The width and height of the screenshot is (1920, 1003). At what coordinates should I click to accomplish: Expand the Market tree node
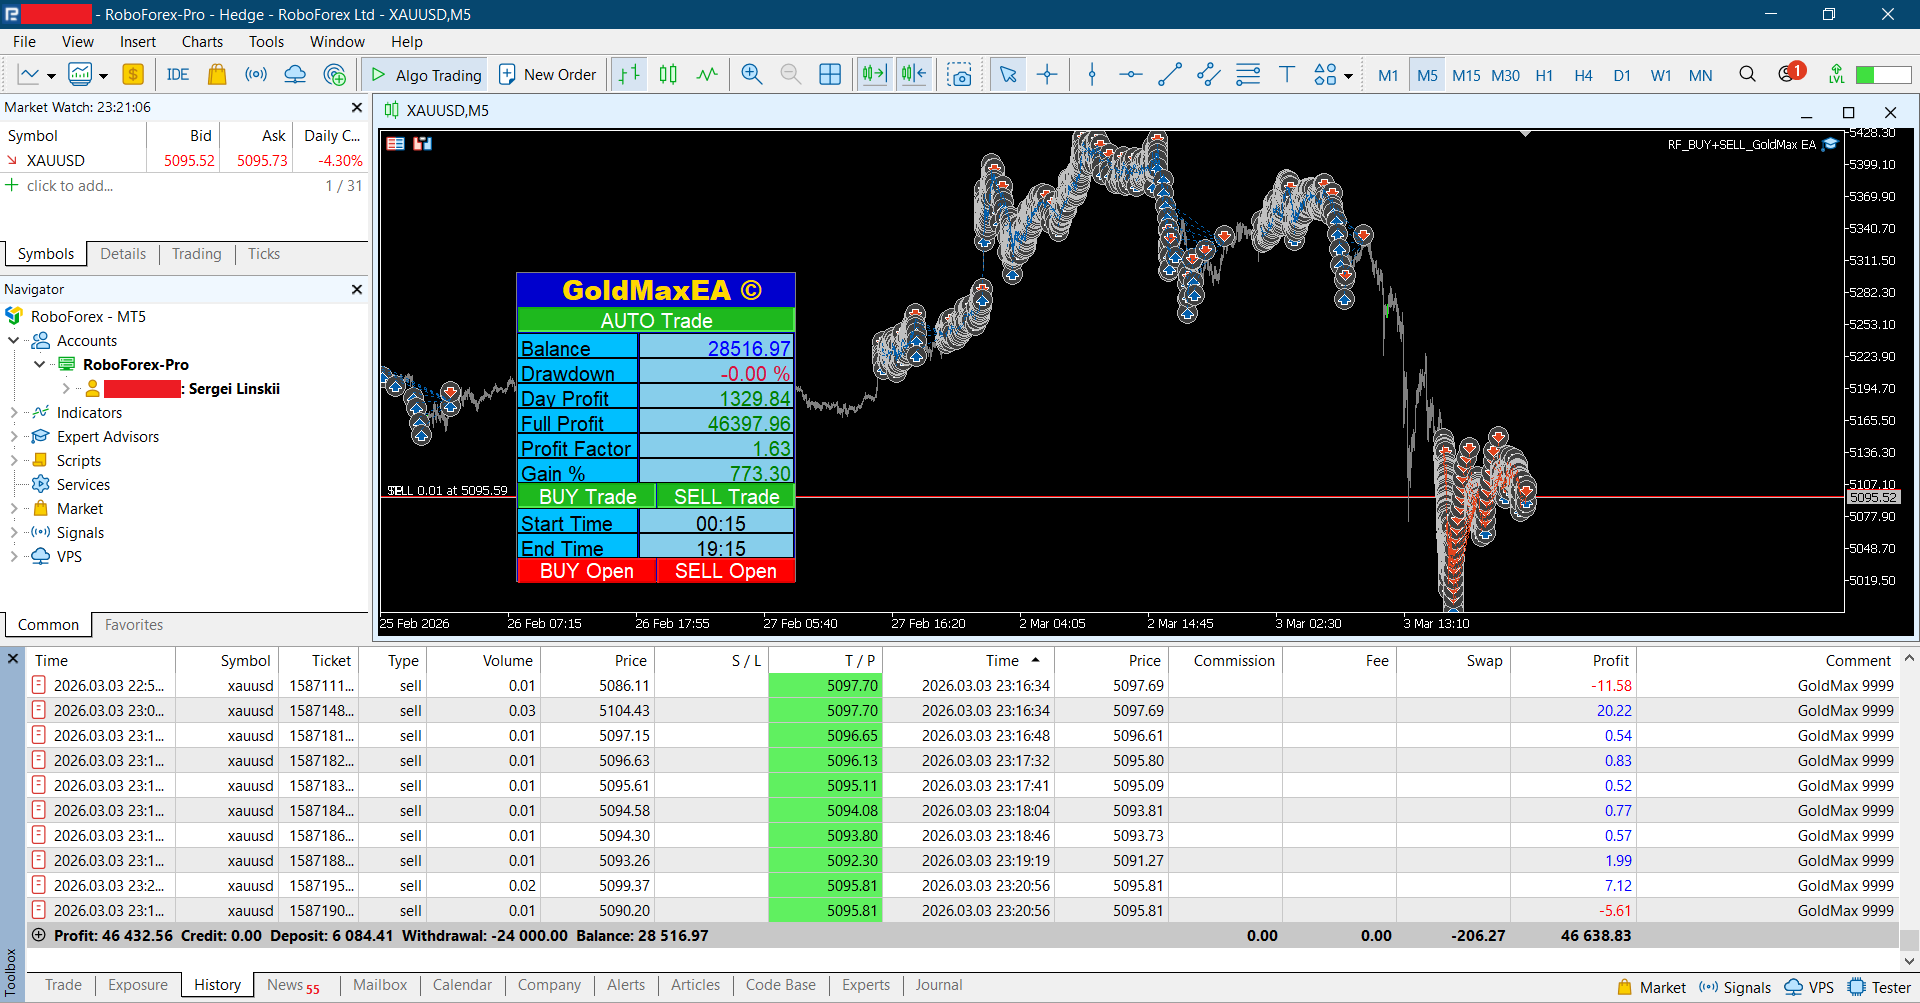[14, 509]
